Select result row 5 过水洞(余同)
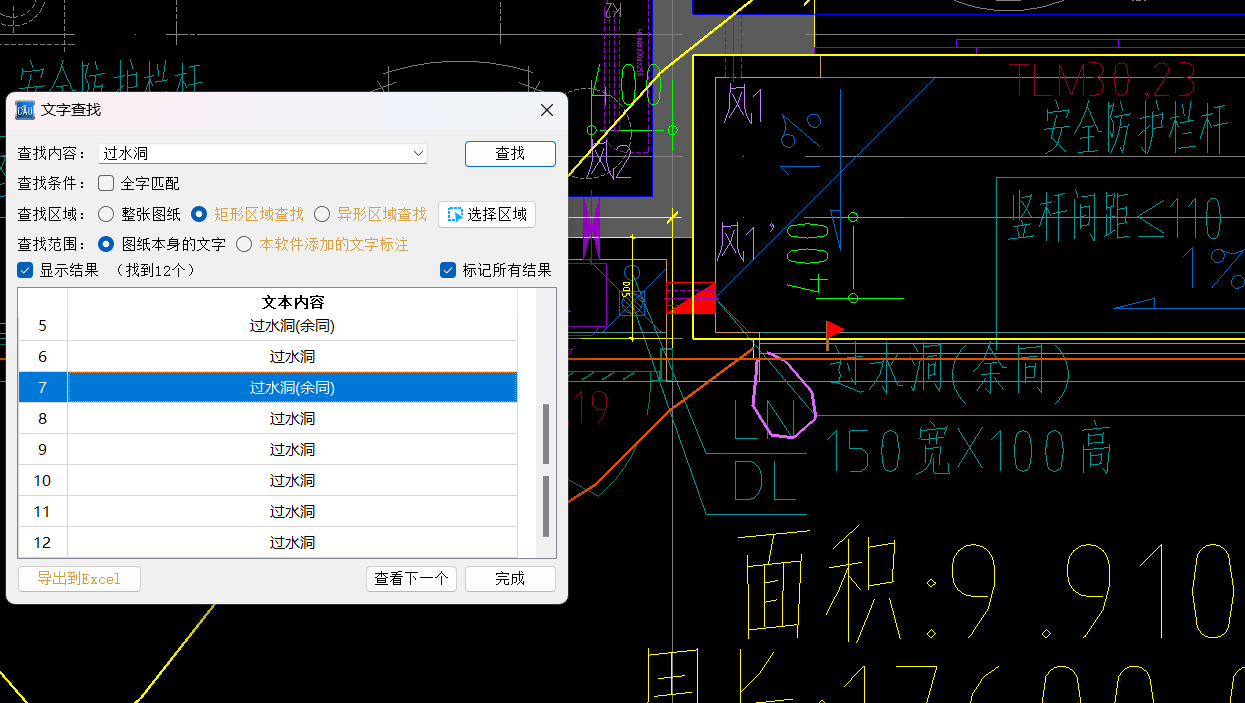Screen dimensions: 1245x703 (x=268, y=325)
